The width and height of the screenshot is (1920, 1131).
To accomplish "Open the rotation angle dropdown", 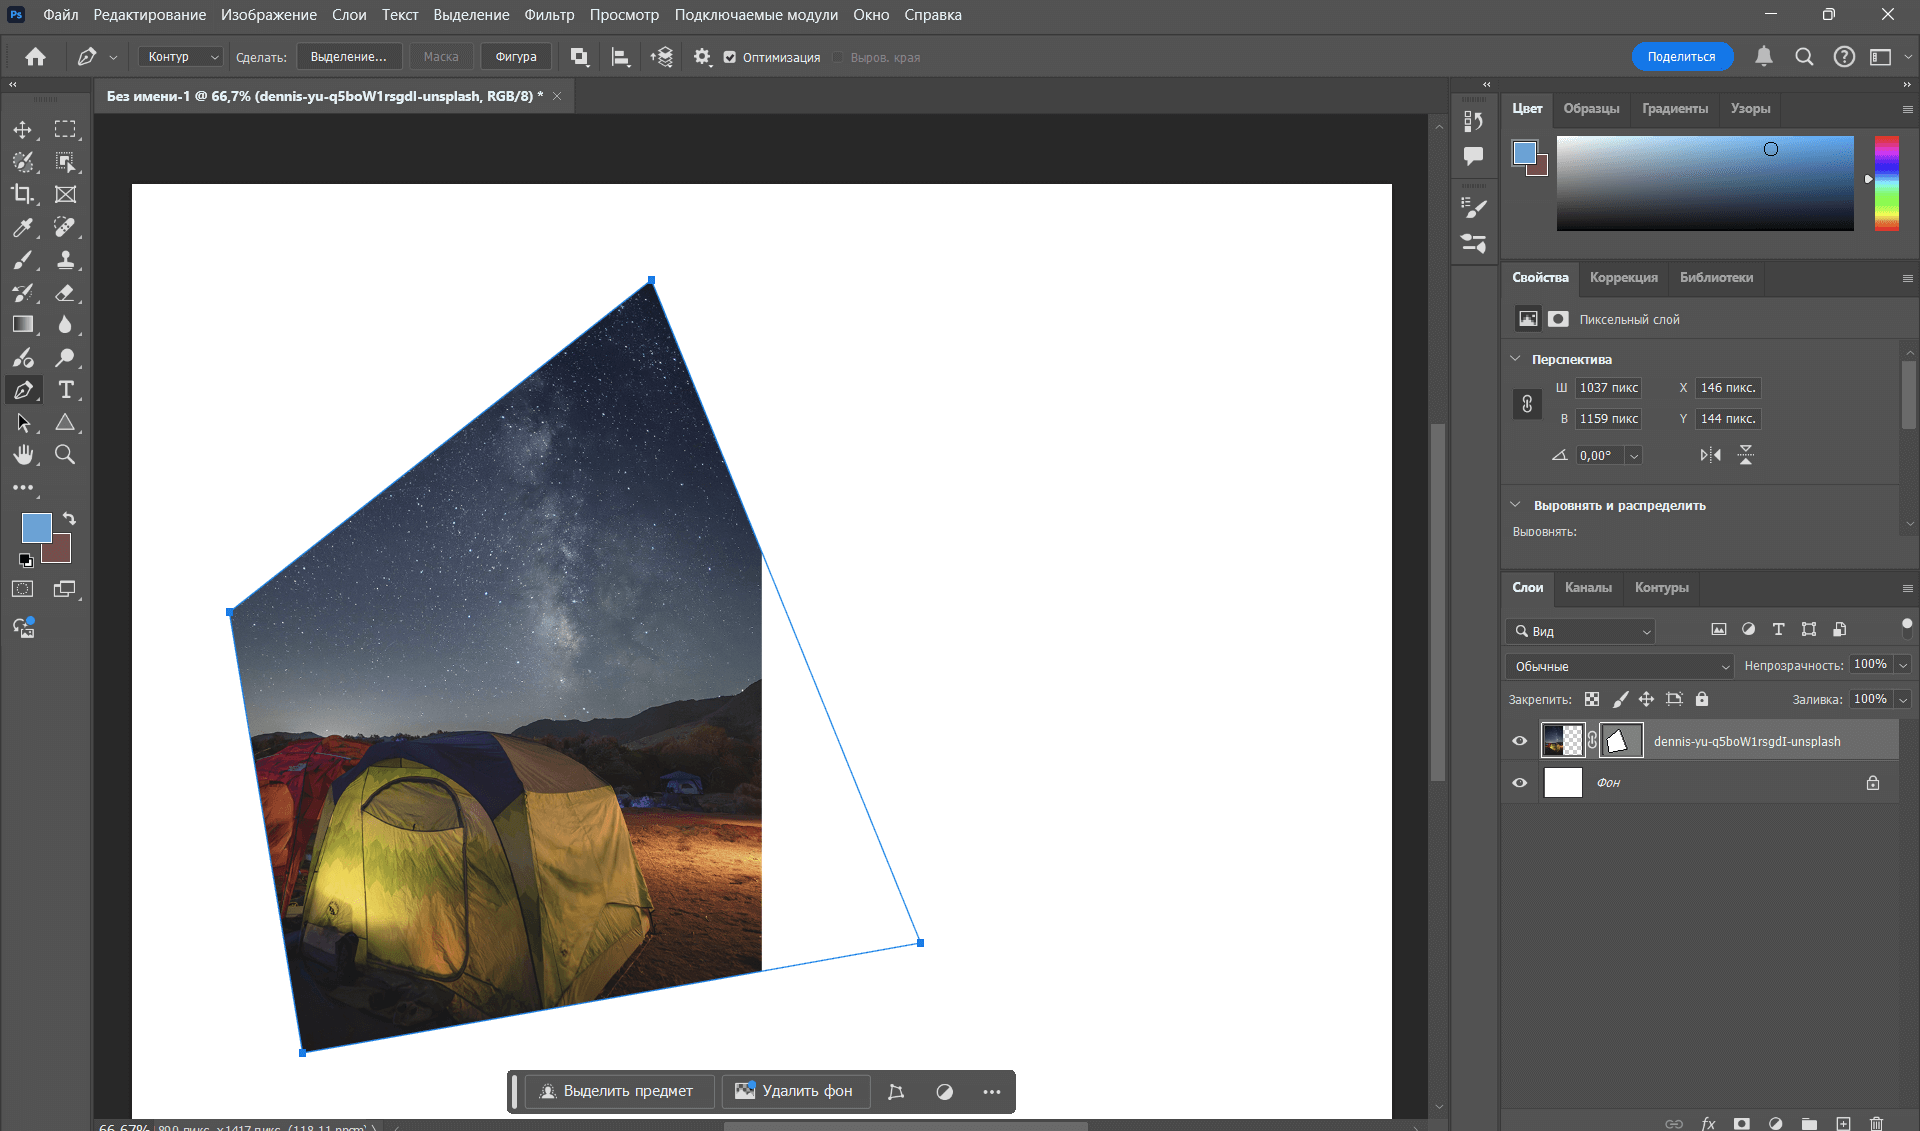I will click(x=1634, y=456).
